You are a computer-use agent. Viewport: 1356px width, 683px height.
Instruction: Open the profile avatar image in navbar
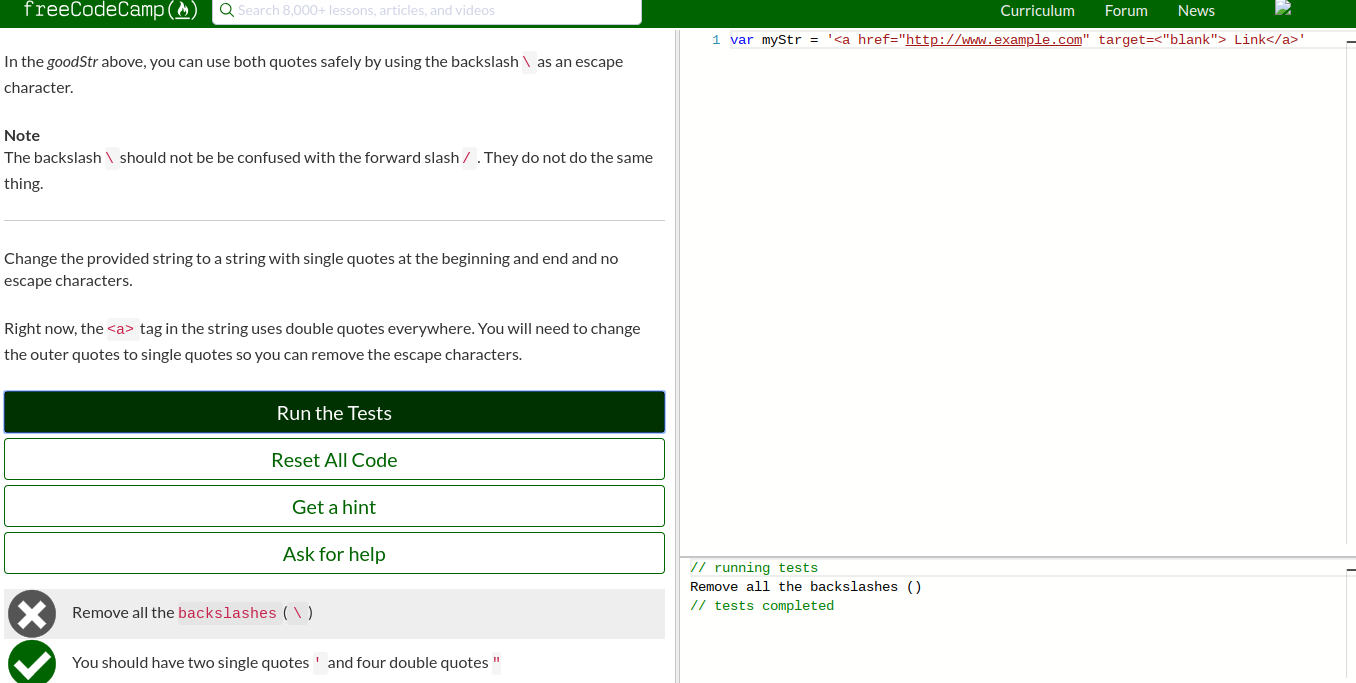[x=1284, y=9]
